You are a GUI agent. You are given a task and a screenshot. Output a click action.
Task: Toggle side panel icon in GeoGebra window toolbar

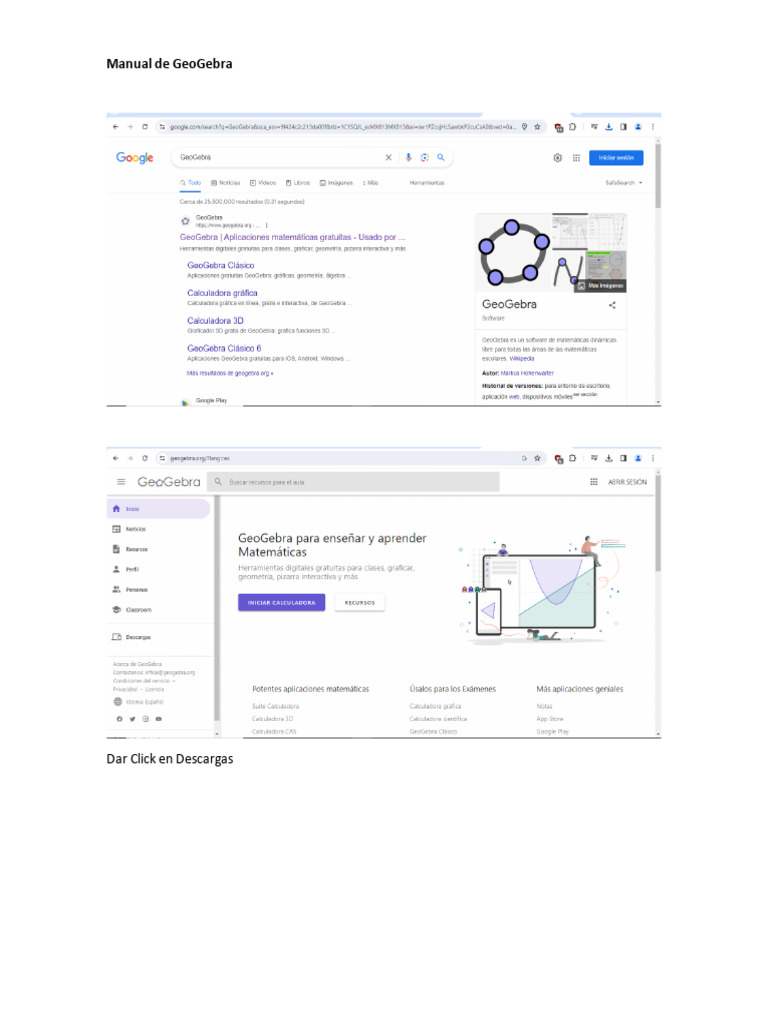click(x=623, y=458)
